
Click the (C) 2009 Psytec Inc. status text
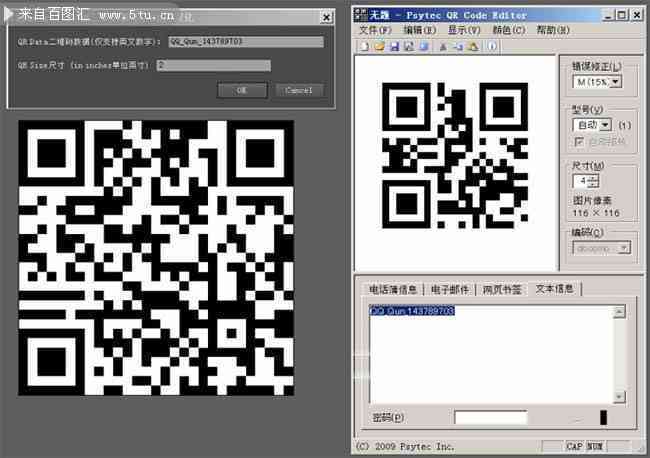pyautogui.click(x=405, y=446)
